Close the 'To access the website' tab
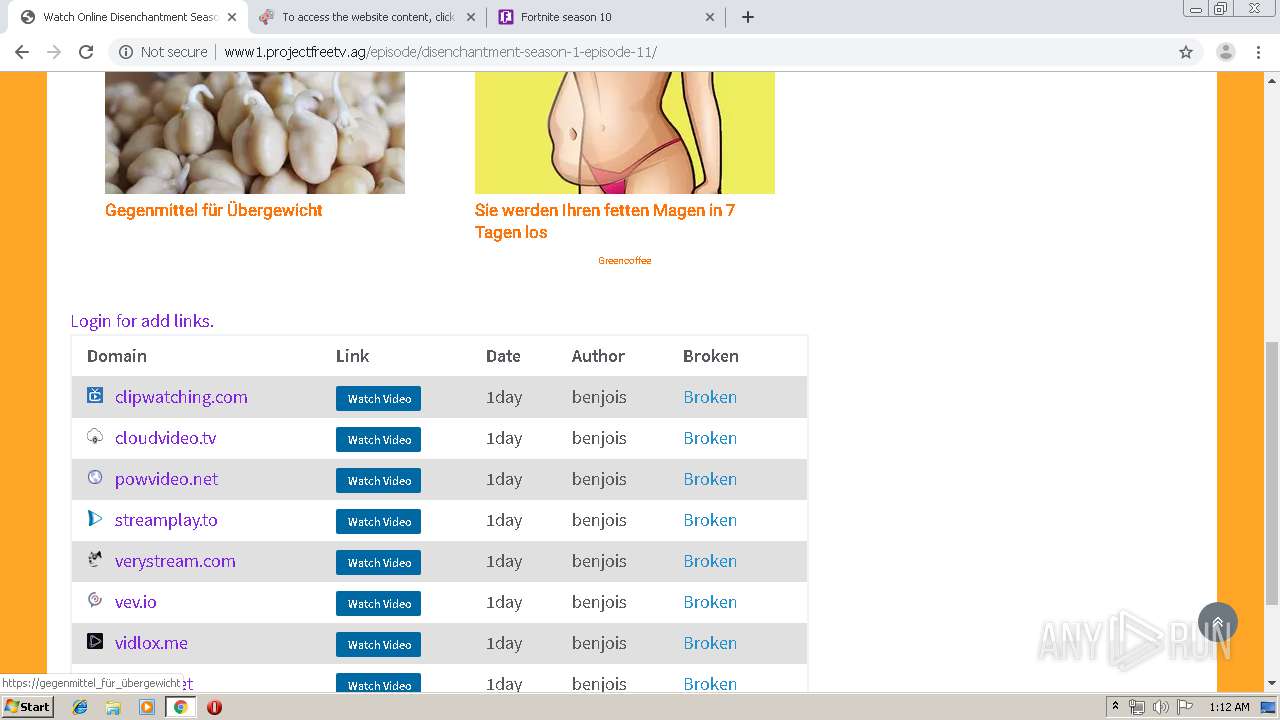The width and height of the screenshot is (1280, 720). click(471, 17)
